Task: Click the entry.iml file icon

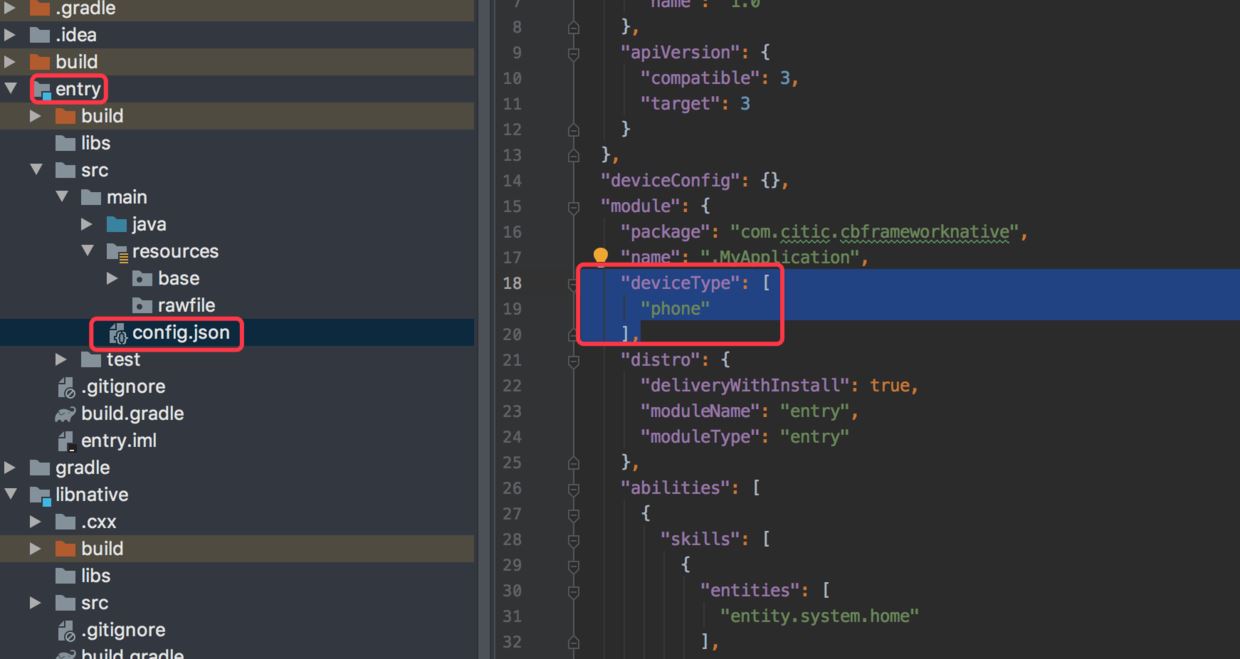Action: tap(66, 440)
